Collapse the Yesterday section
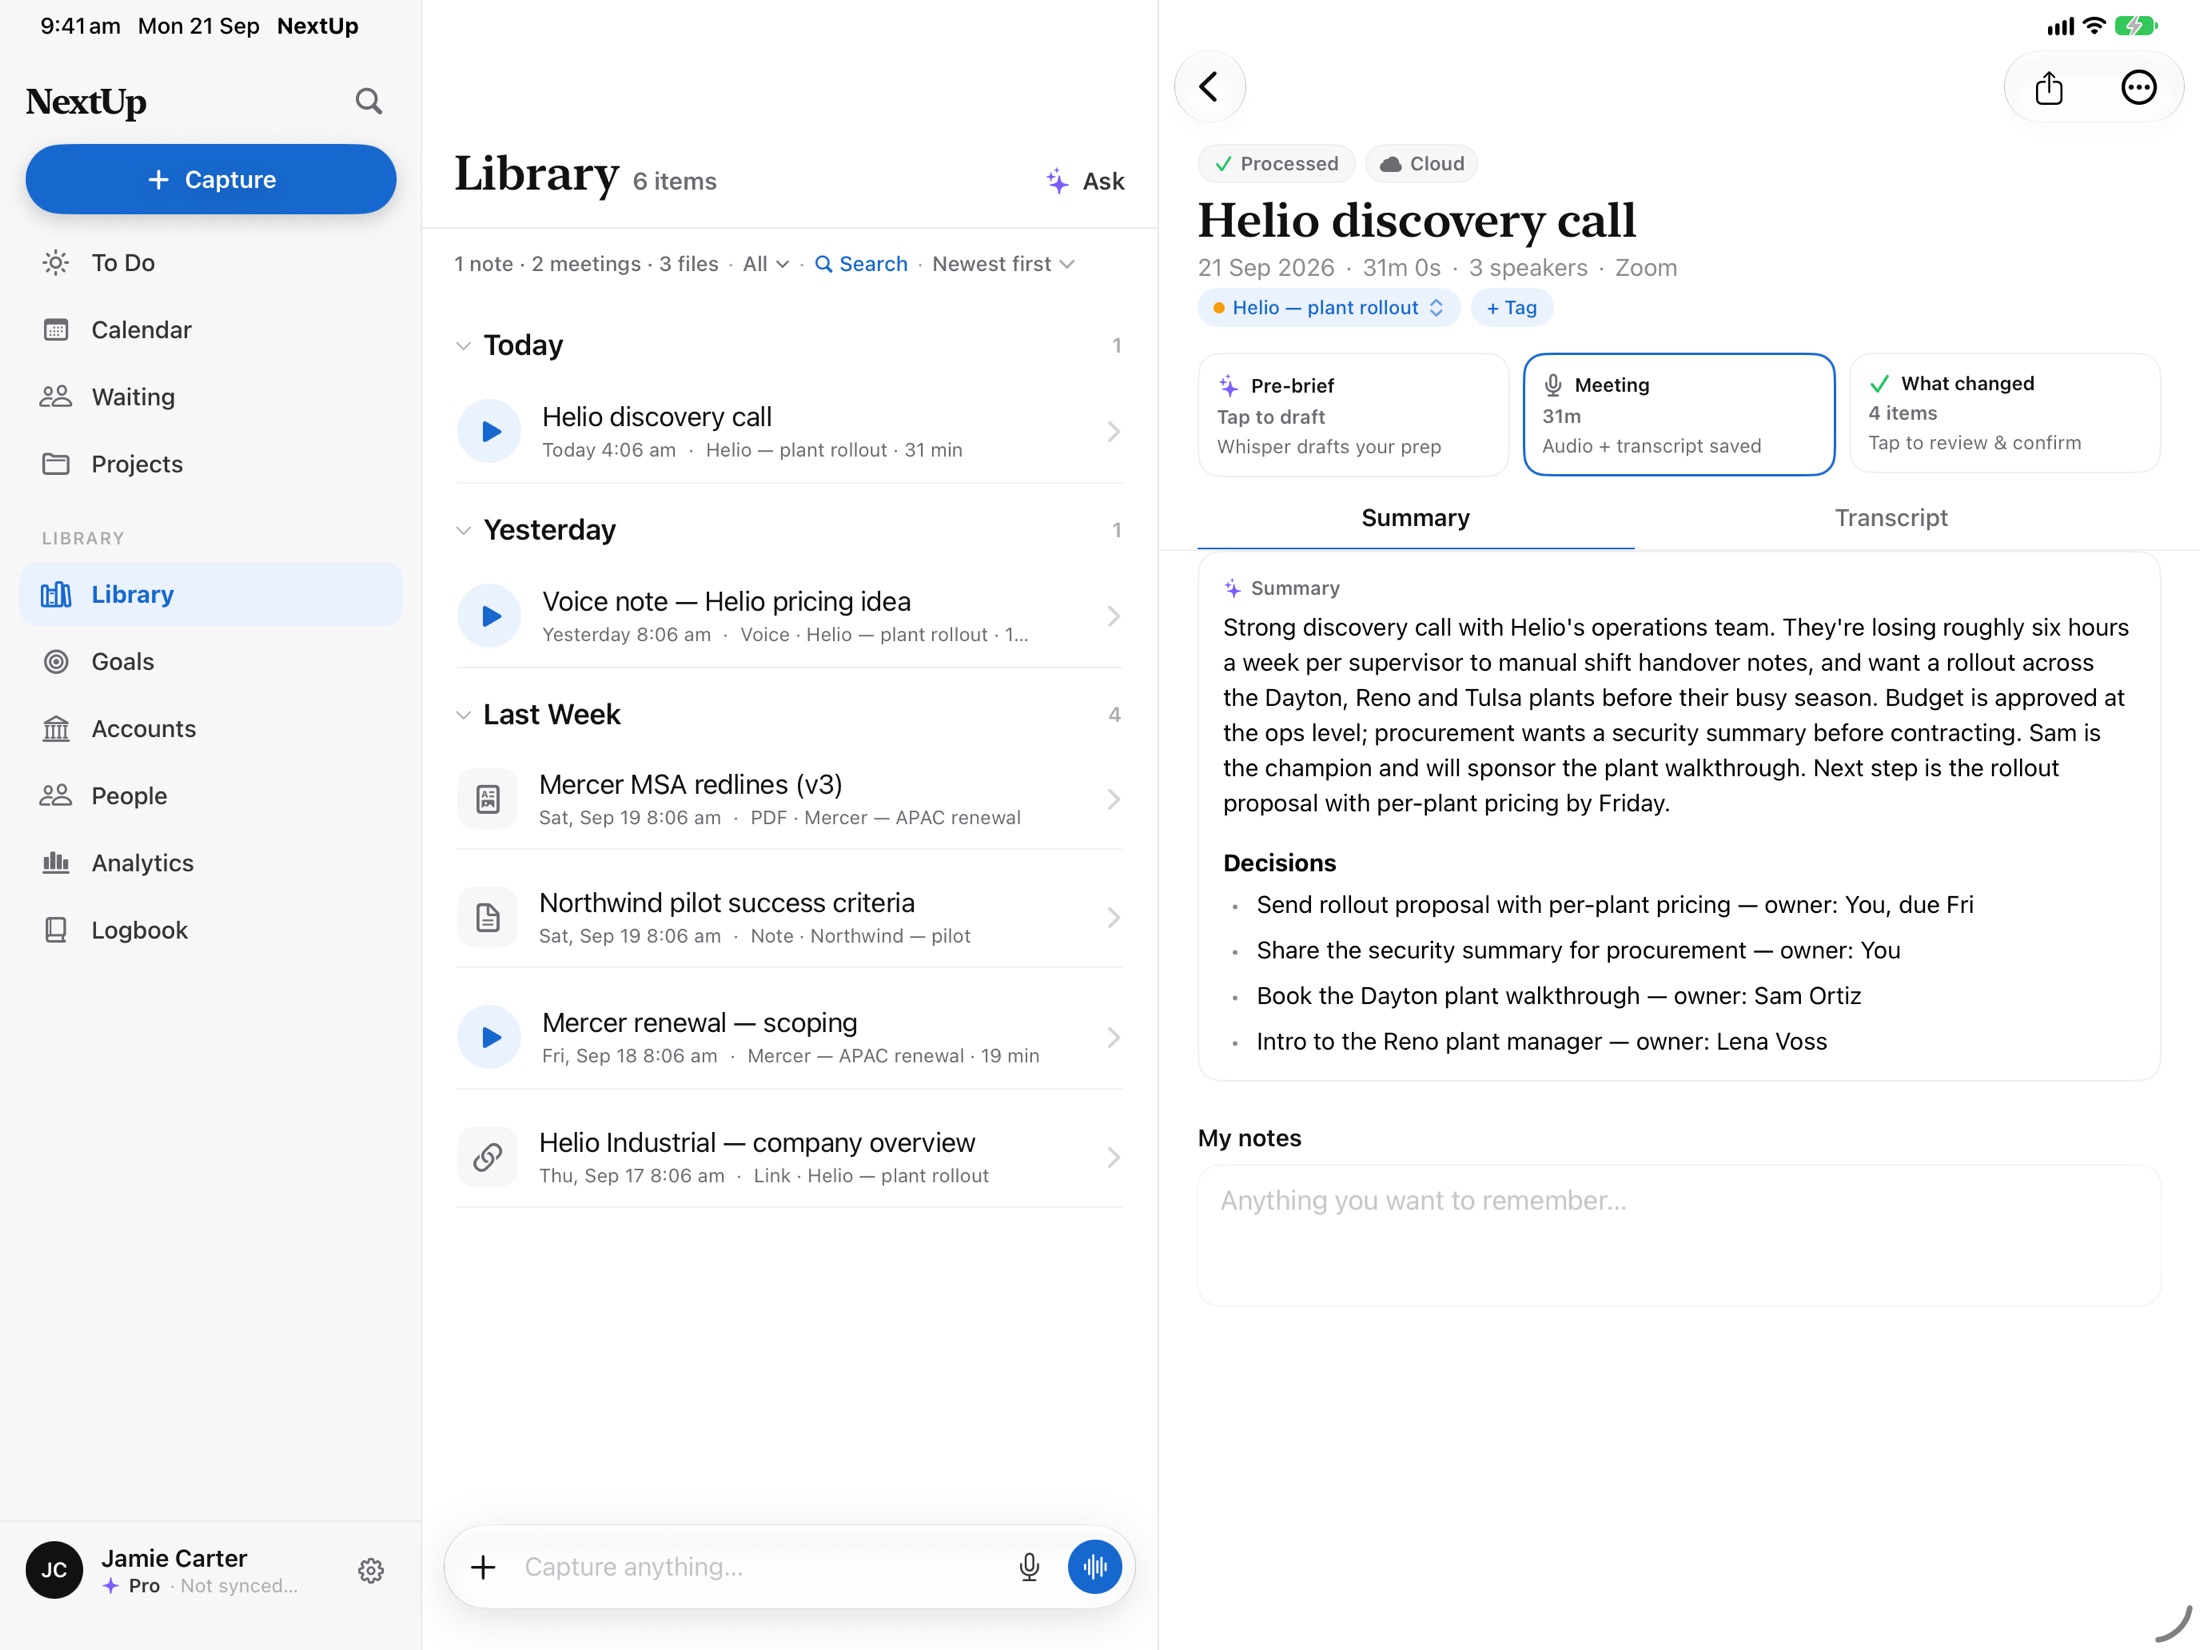 463,530
